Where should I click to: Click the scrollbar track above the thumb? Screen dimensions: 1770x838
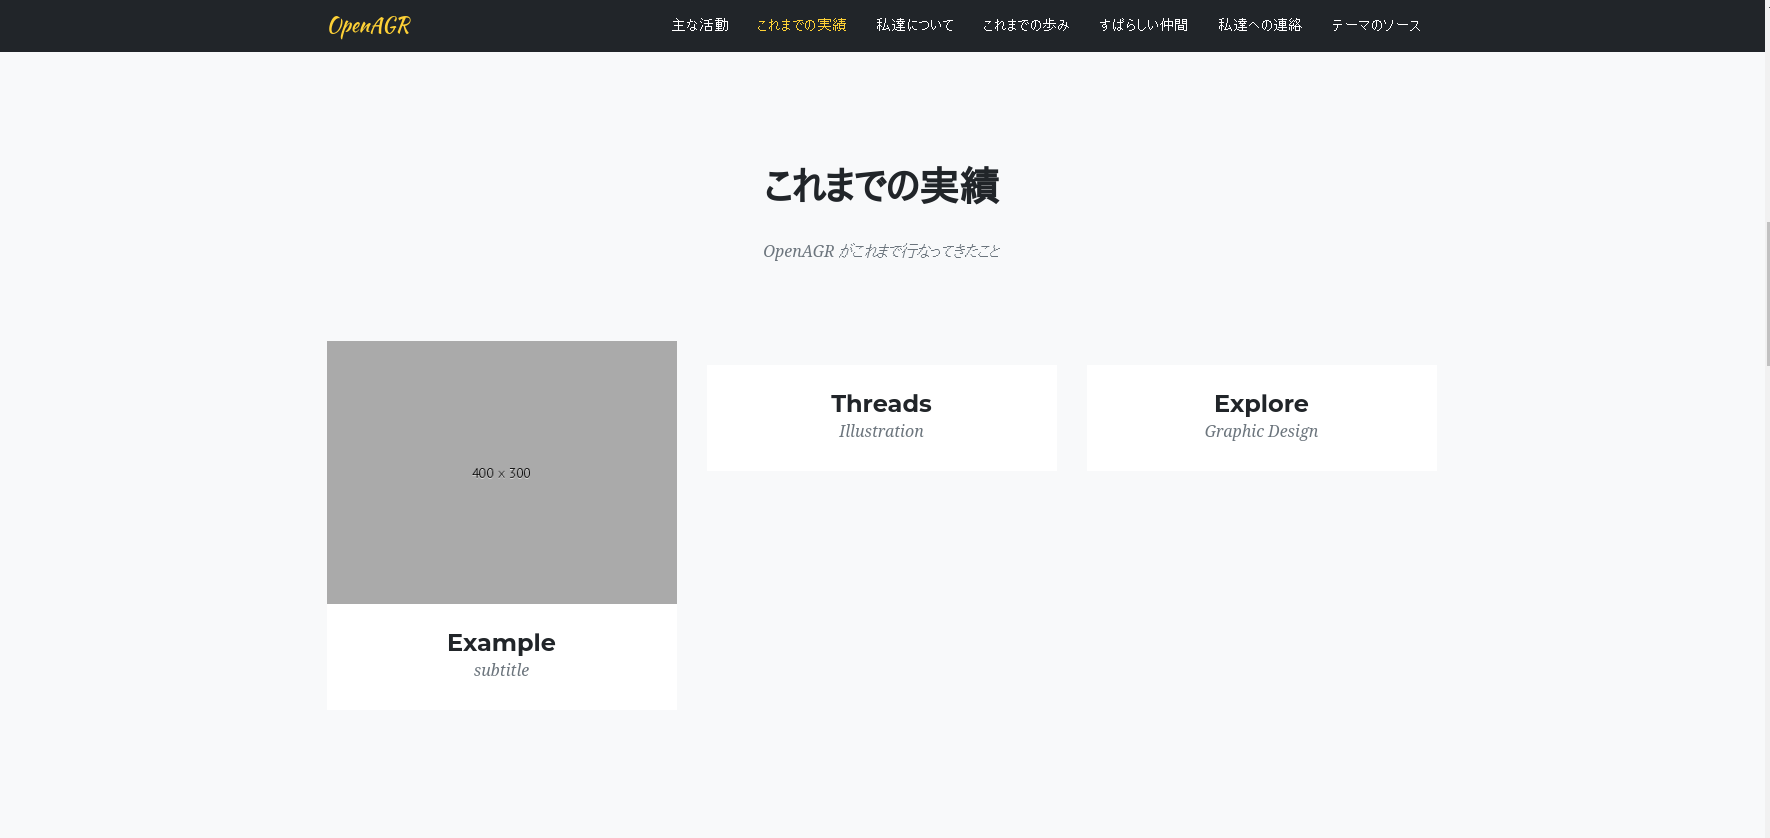(x=1767, y=120)
